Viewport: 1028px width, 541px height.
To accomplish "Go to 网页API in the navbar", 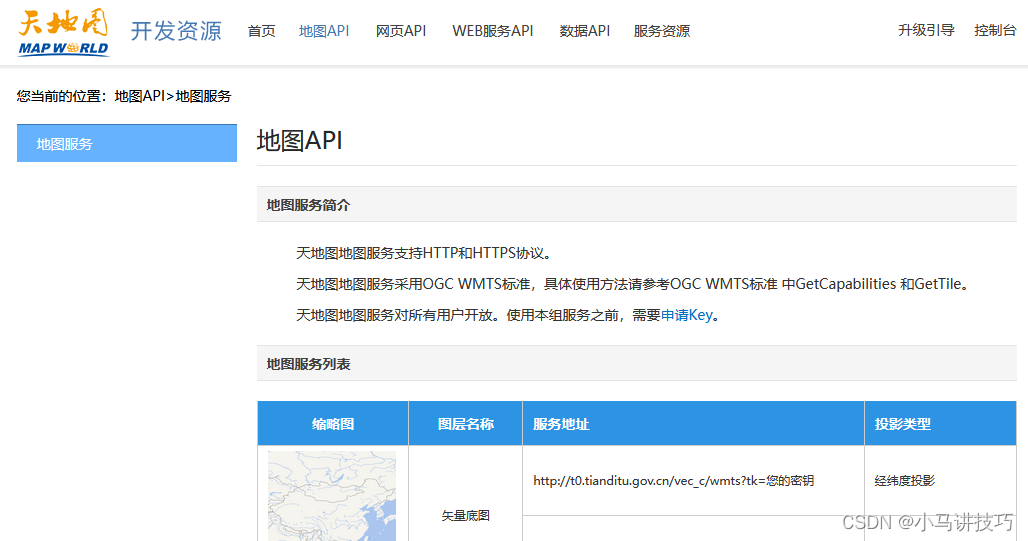I will tap(401, 31).
